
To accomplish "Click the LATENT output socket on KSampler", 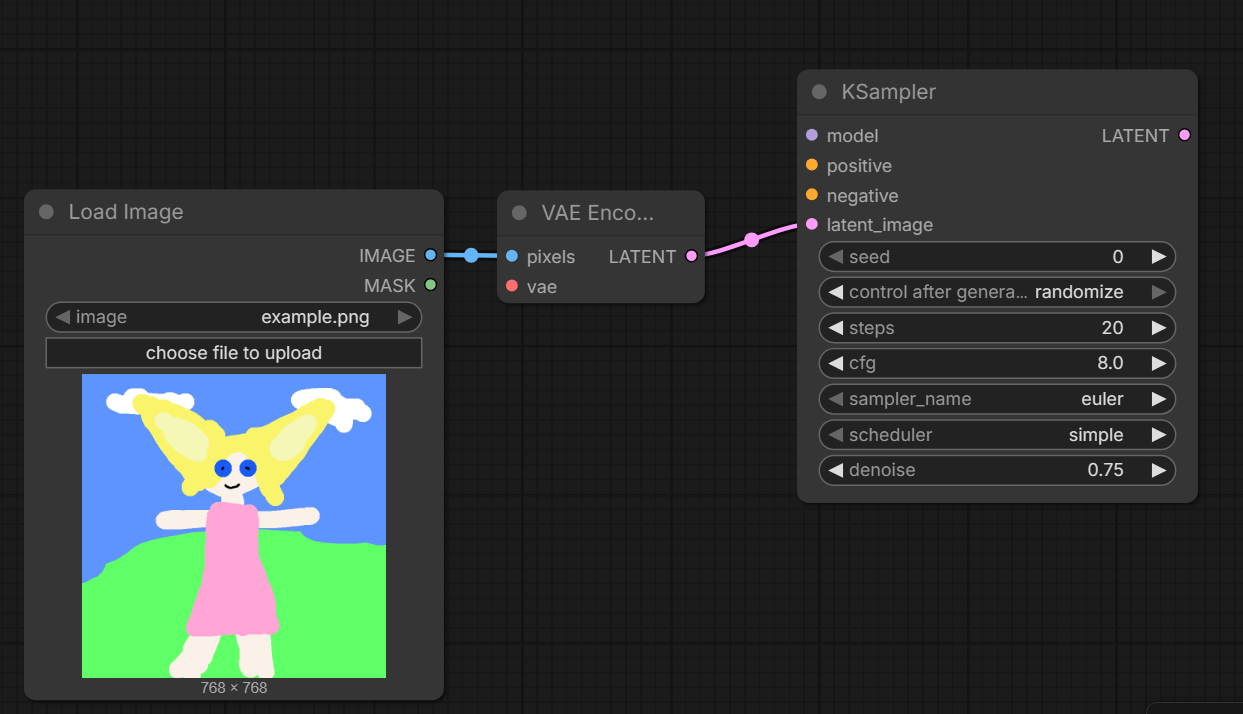I will 1185,135.
